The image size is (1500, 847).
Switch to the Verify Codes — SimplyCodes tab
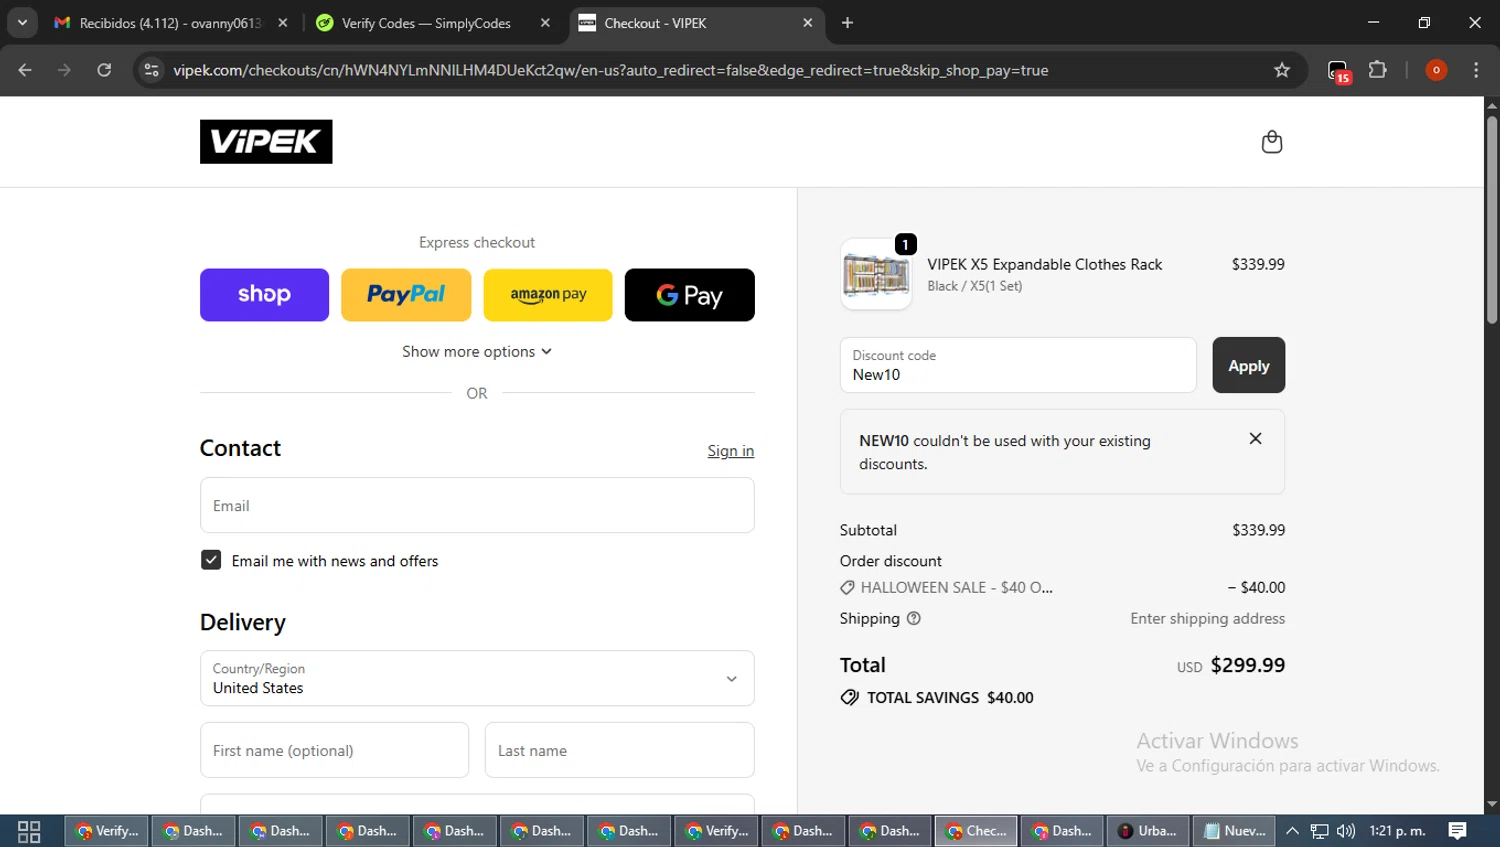(425, 23)
